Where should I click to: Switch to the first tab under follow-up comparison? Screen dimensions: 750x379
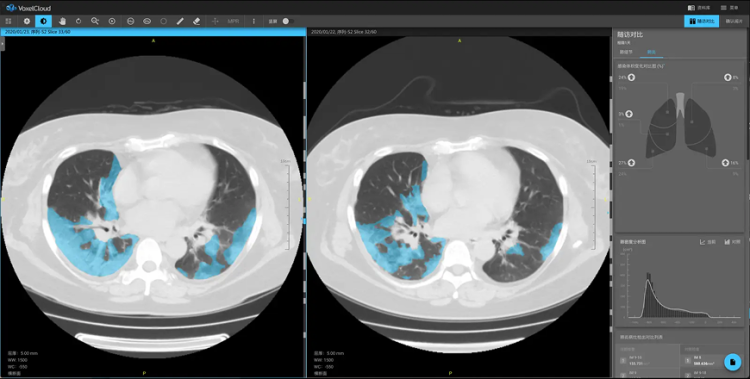pyautogui.click(x=626, y=52)
